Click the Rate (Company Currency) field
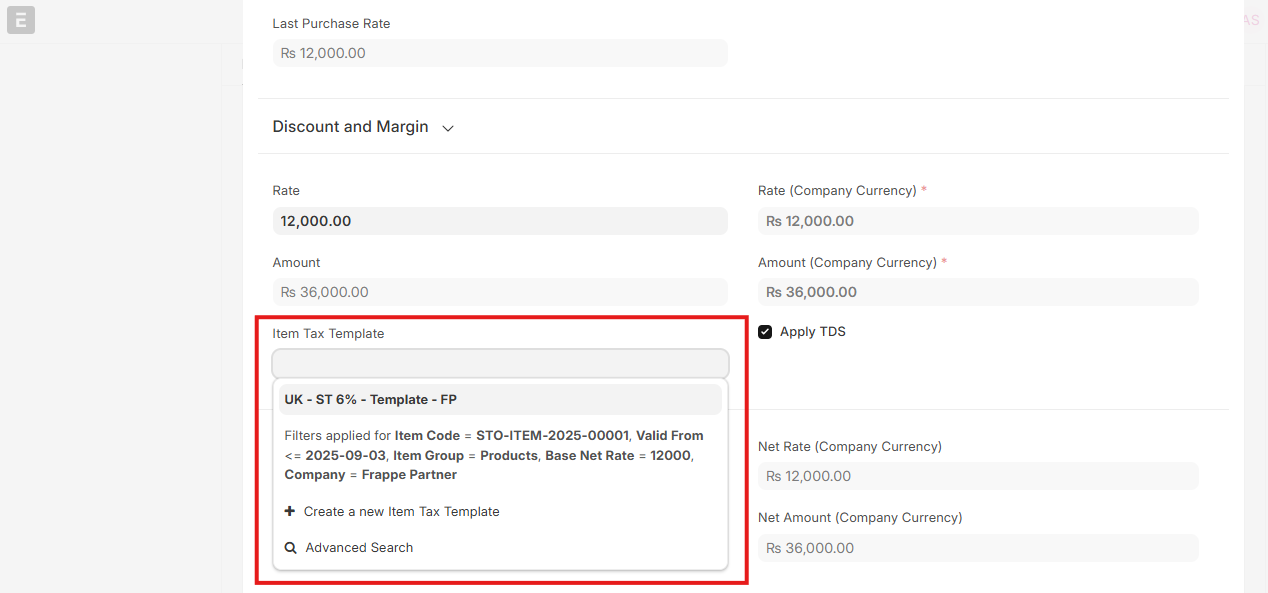The height and width of the screenshot is (593, 1268). click(x=977, y=221)
